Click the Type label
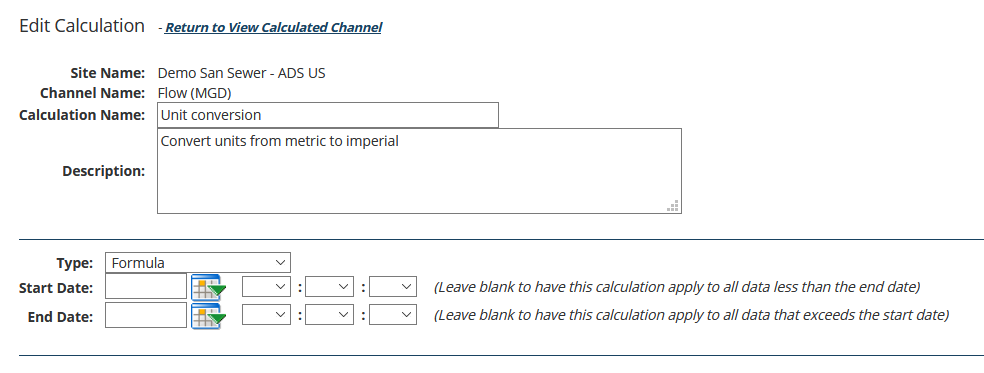 click(75, 263)
